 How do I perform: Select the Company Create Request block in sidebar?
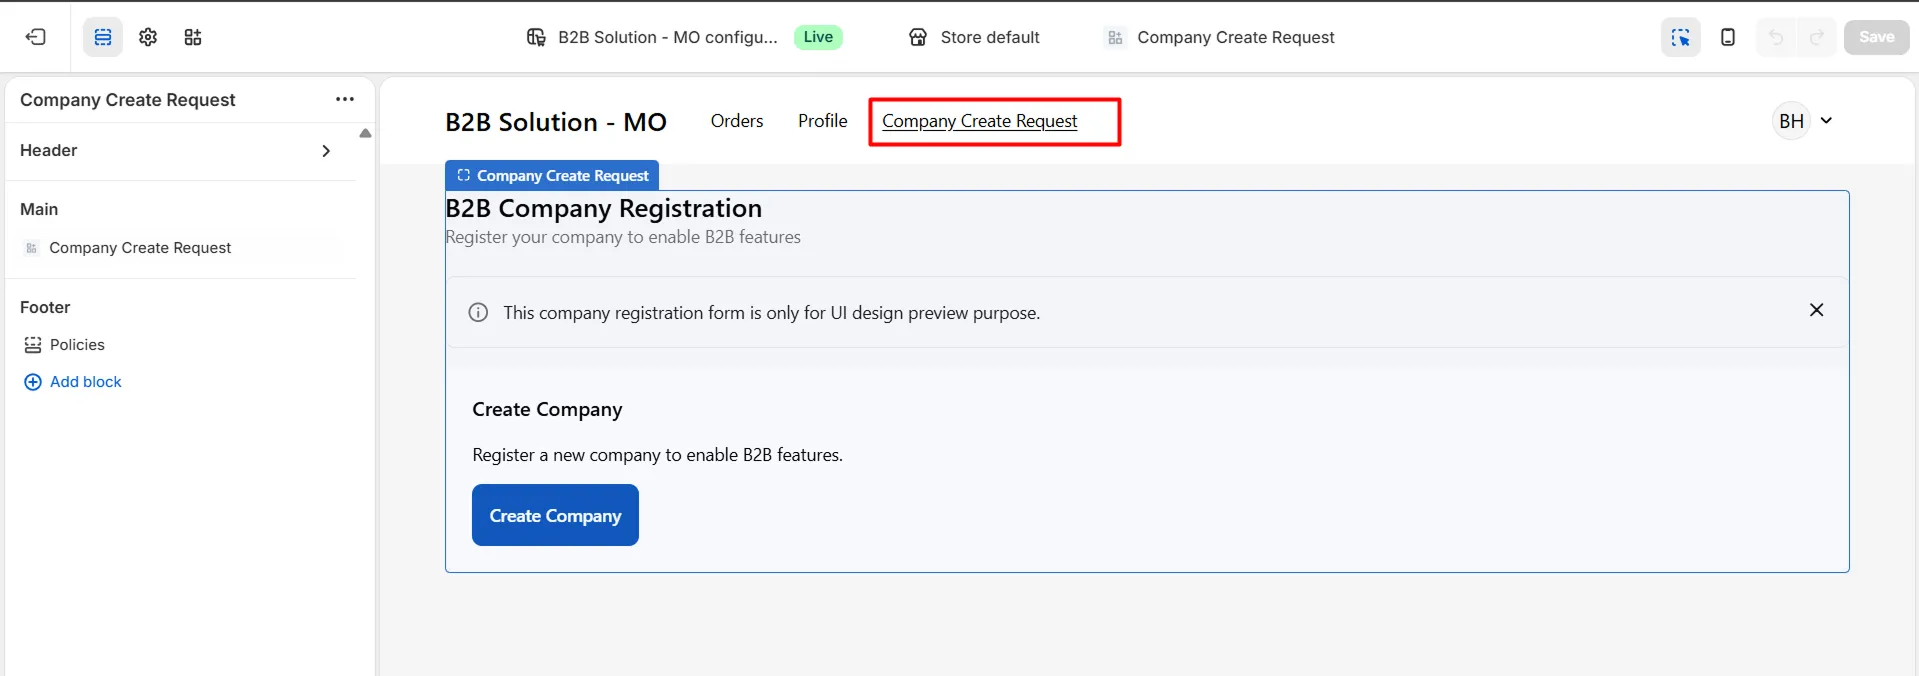coord(140,248)
